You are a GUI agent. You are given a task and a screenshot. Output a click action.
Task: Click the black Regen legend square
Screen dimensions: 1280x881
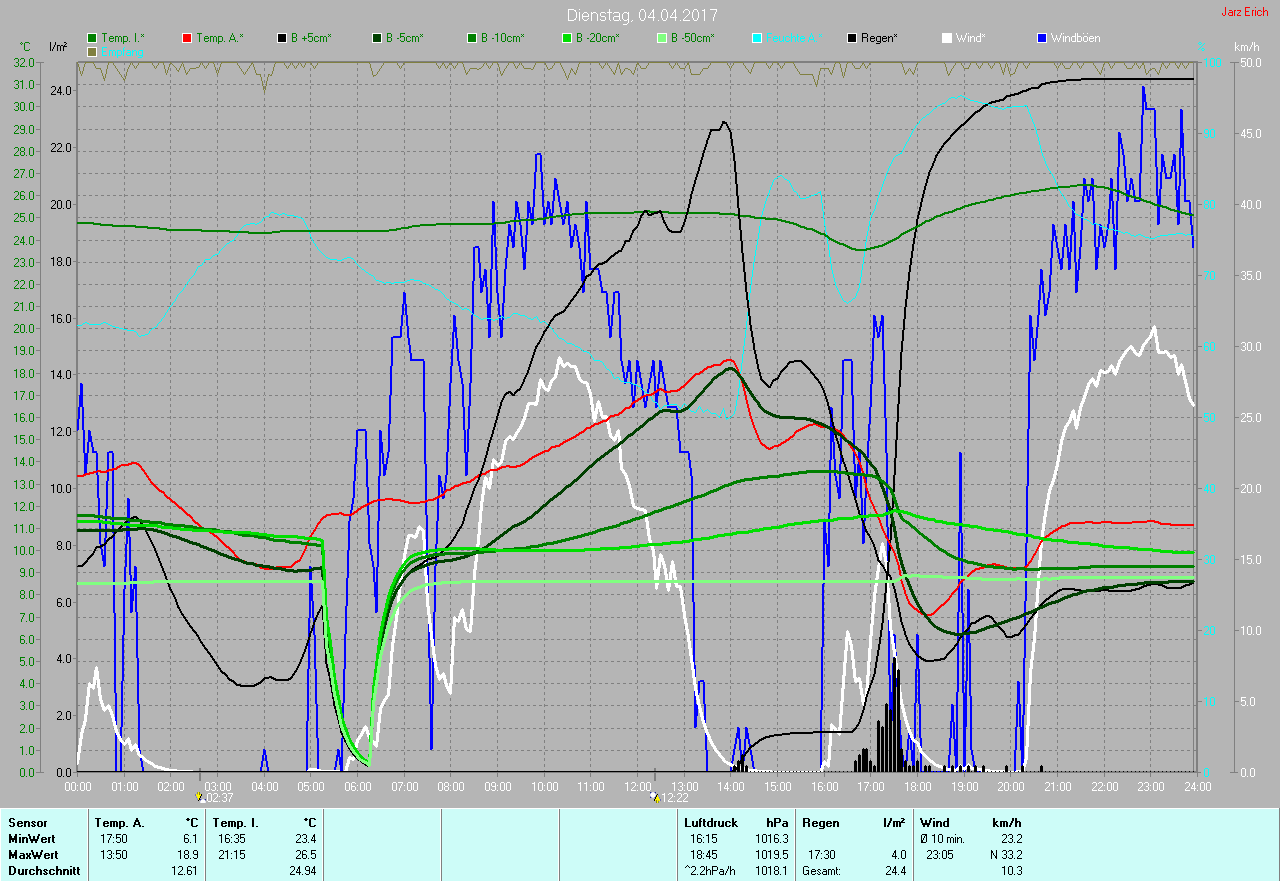click(852, 38)
